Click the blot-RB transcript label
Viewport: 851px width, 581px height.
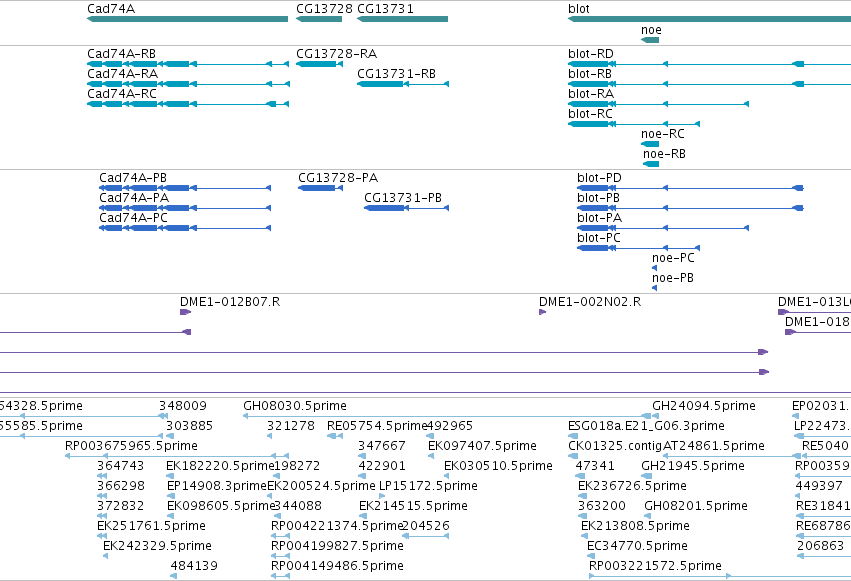[x=590, y=74]
